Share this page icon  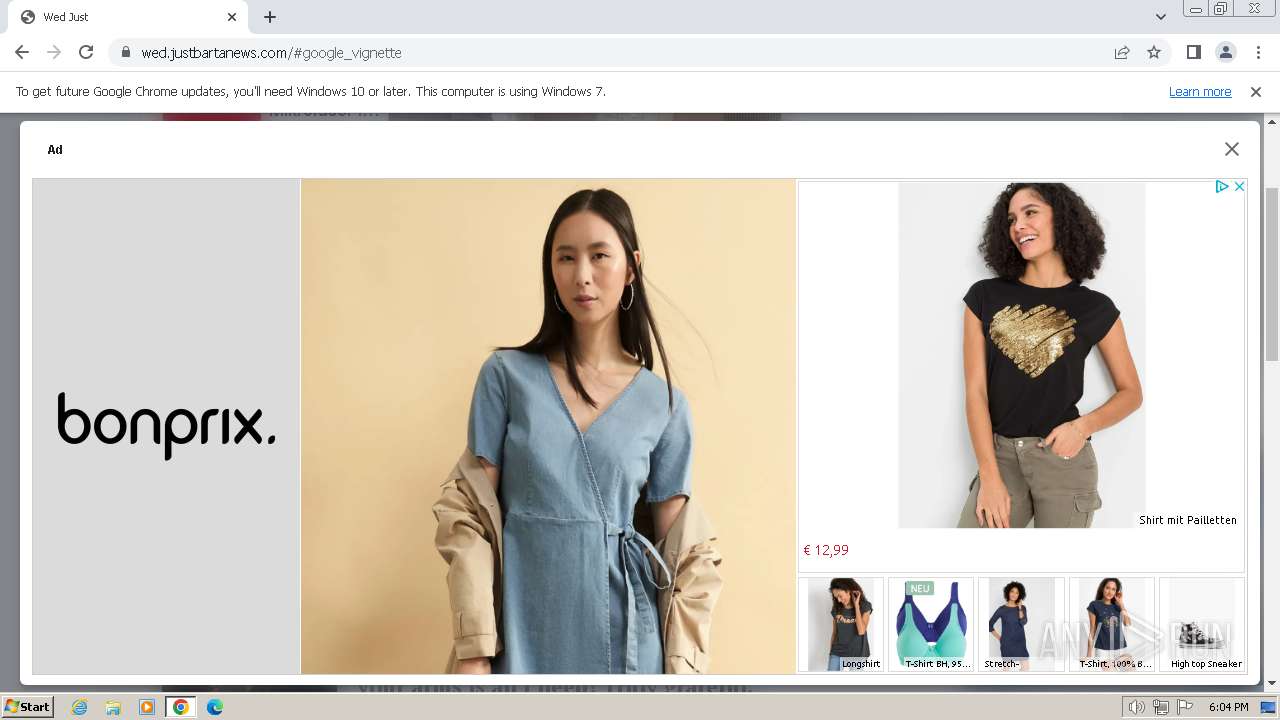click(x=1122, y=52)
